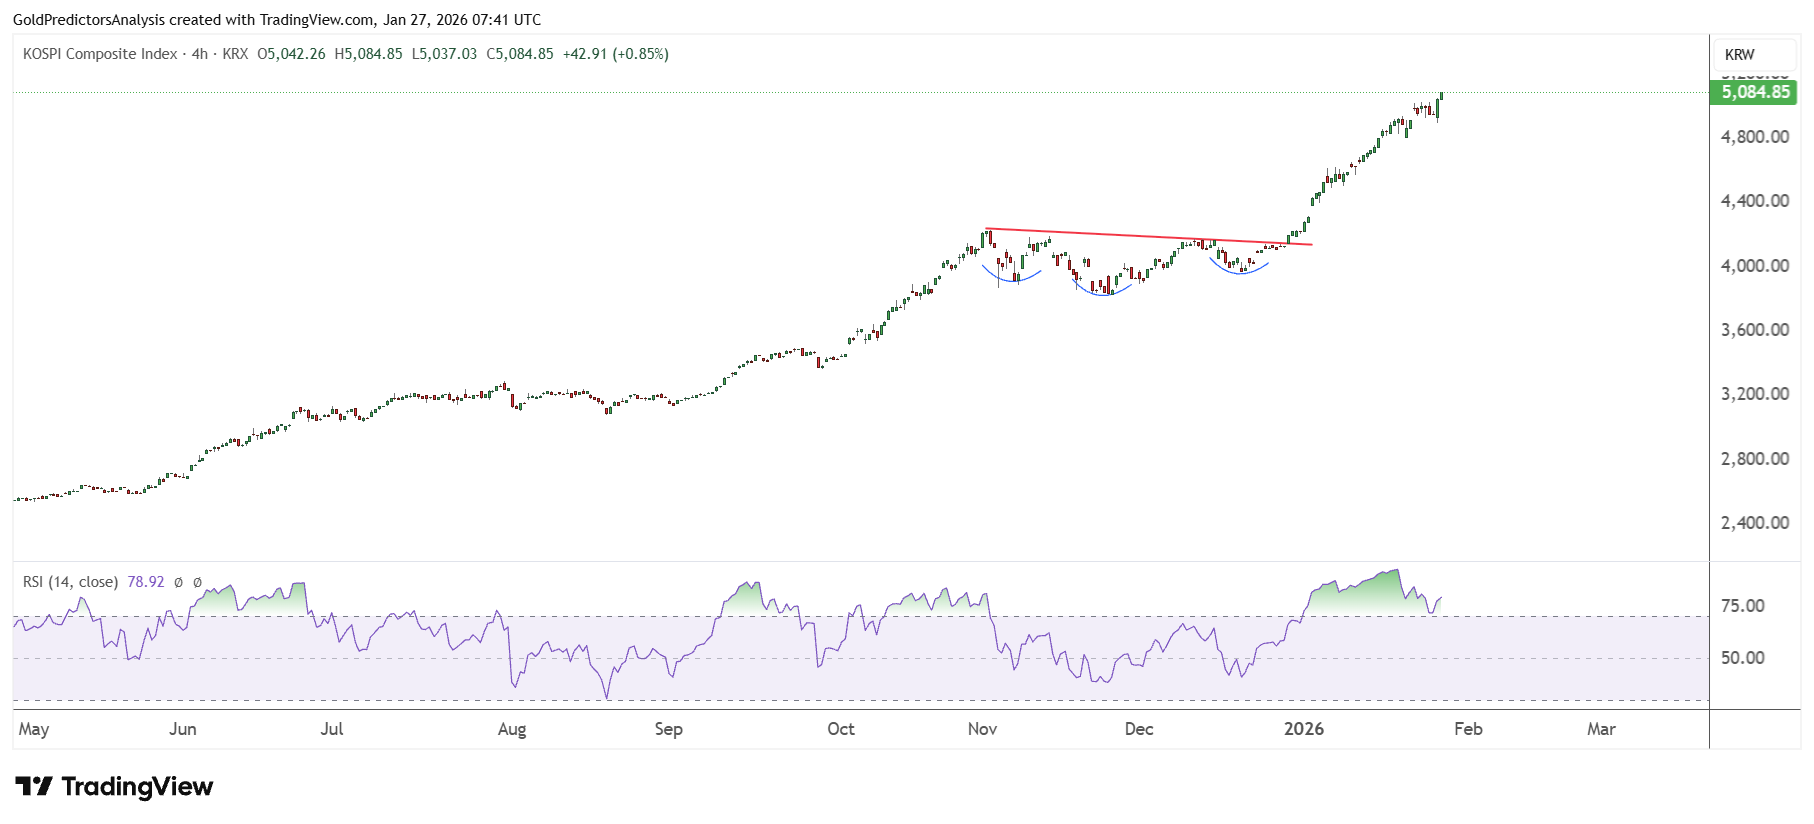The height and width of the screenshot is (824, 1814).
Task: Click the Feb label on time axis
Action: point(1468,729)
